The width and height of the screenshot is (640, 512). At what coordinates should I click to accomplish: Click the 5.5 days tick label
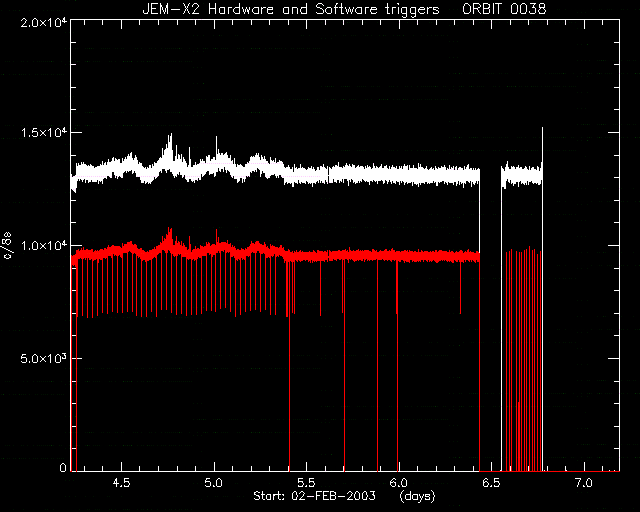pos(307,483)
